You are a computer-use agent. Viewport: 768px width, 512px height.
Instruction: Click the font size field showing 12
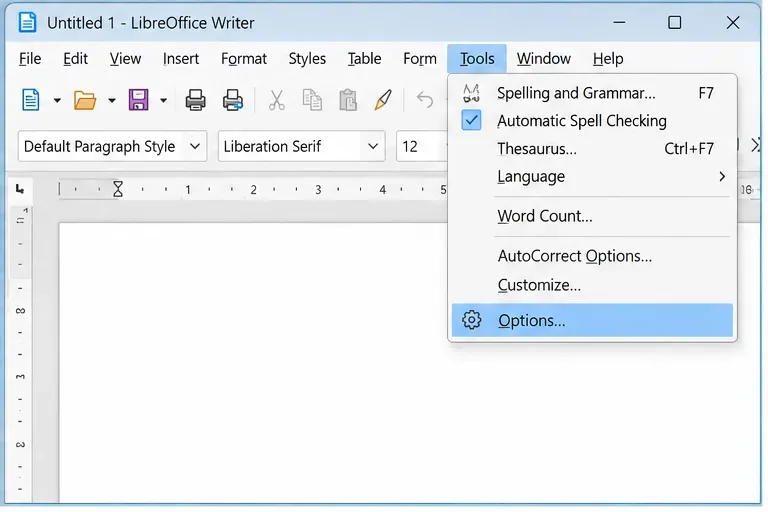(422, 146)
